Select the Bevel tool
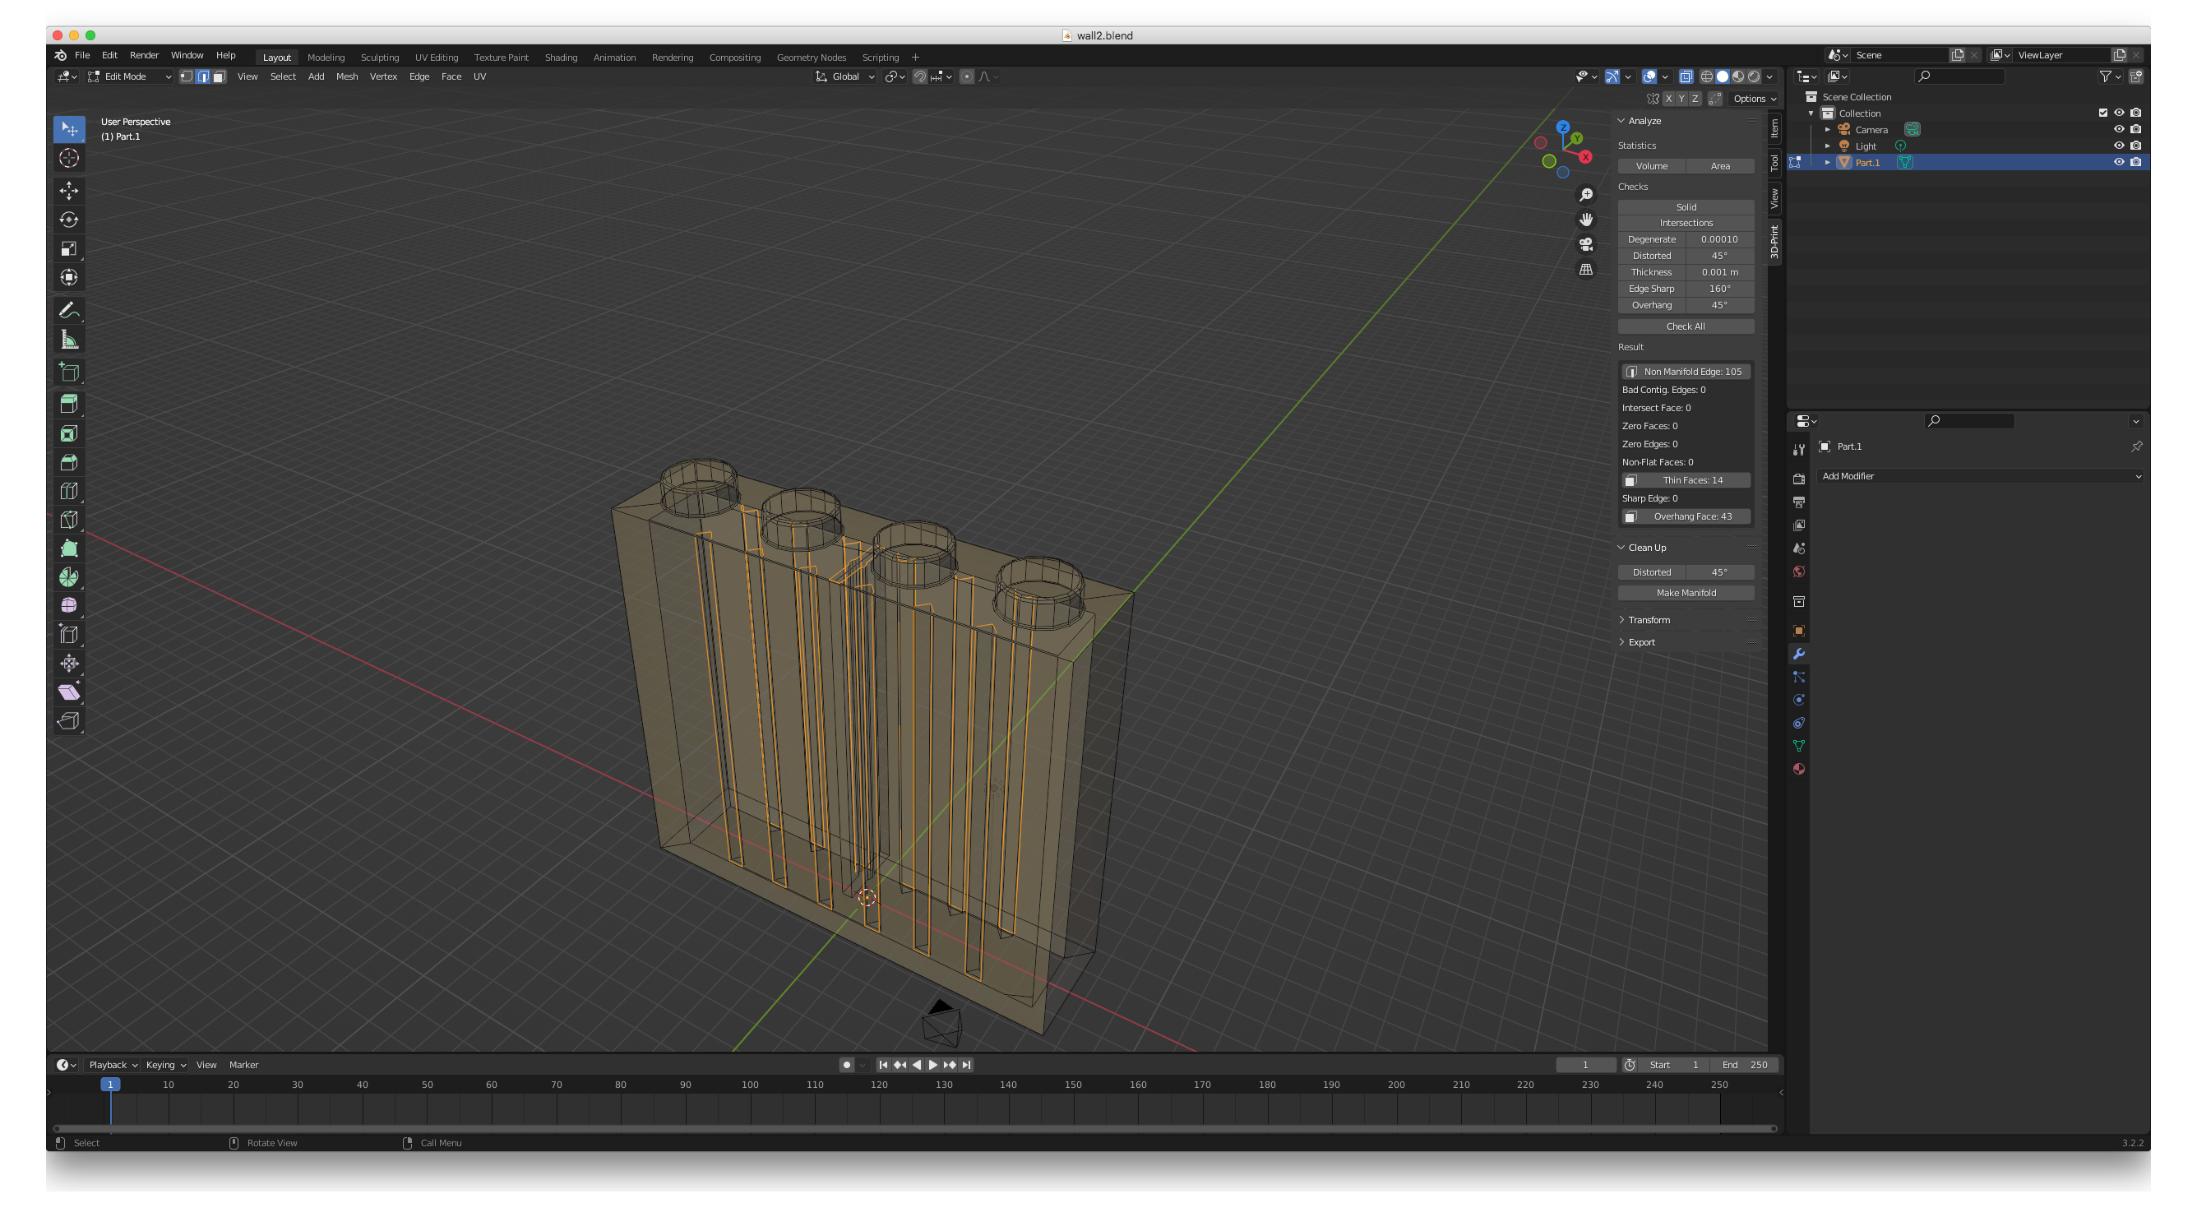 [69, 462]
